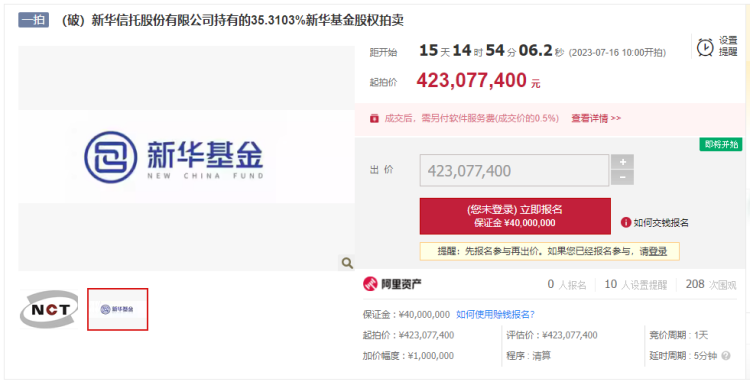This screenshot has height=385, width=750.
Task: Click the 0 人报名 count
Action: click(567, 285)
